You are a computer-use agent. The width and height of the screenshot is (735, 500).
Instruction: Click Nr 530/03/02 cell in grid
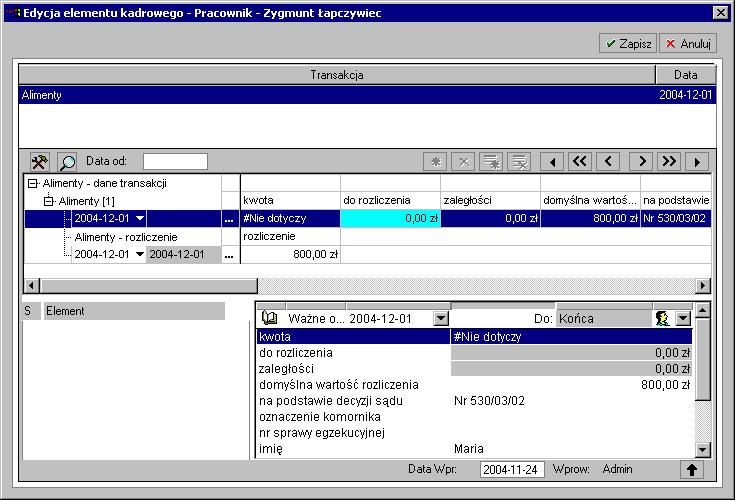675,218
